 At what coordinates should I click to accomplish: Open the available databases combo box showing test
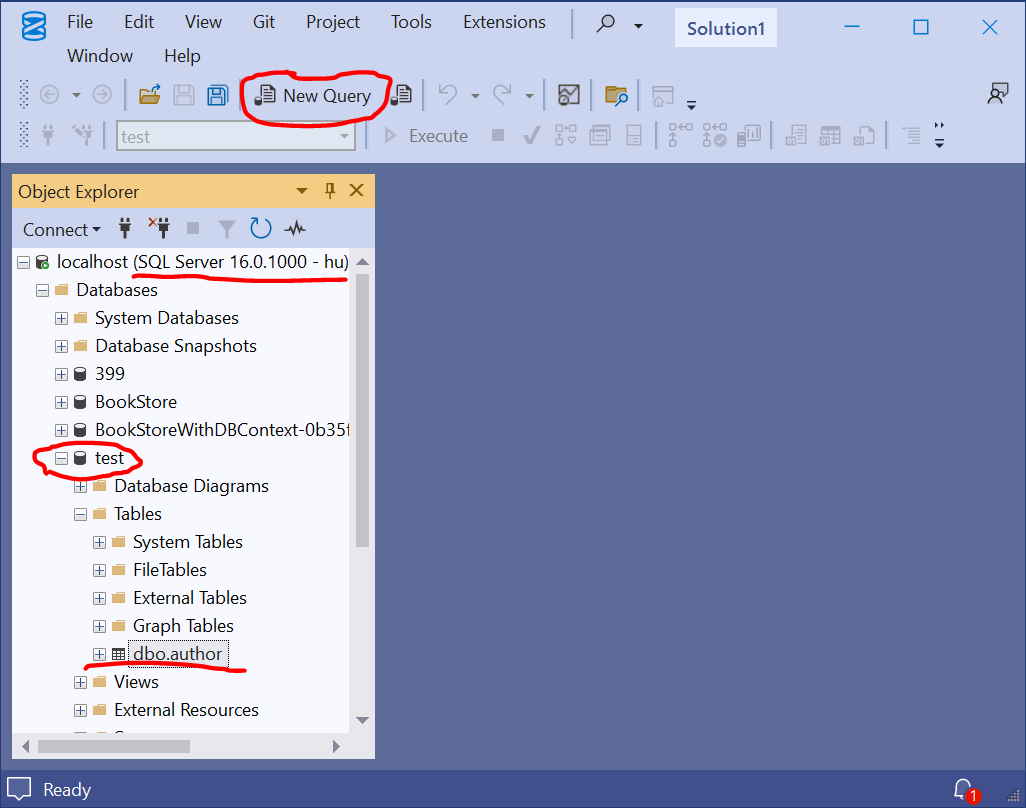236,136
